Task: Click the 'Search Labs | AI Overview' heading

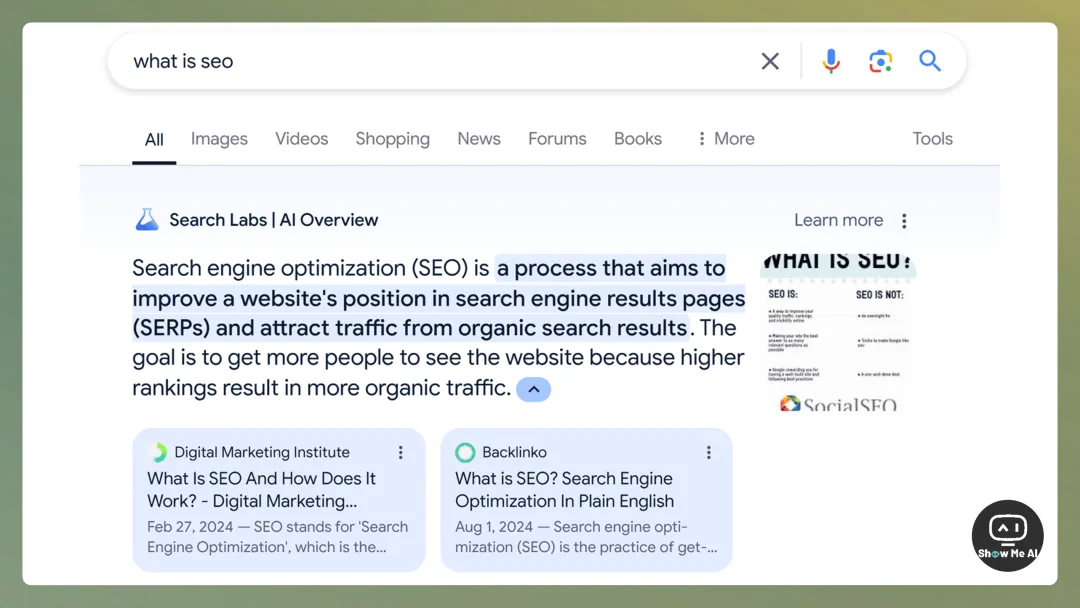Action: click(x=273, y=220)
